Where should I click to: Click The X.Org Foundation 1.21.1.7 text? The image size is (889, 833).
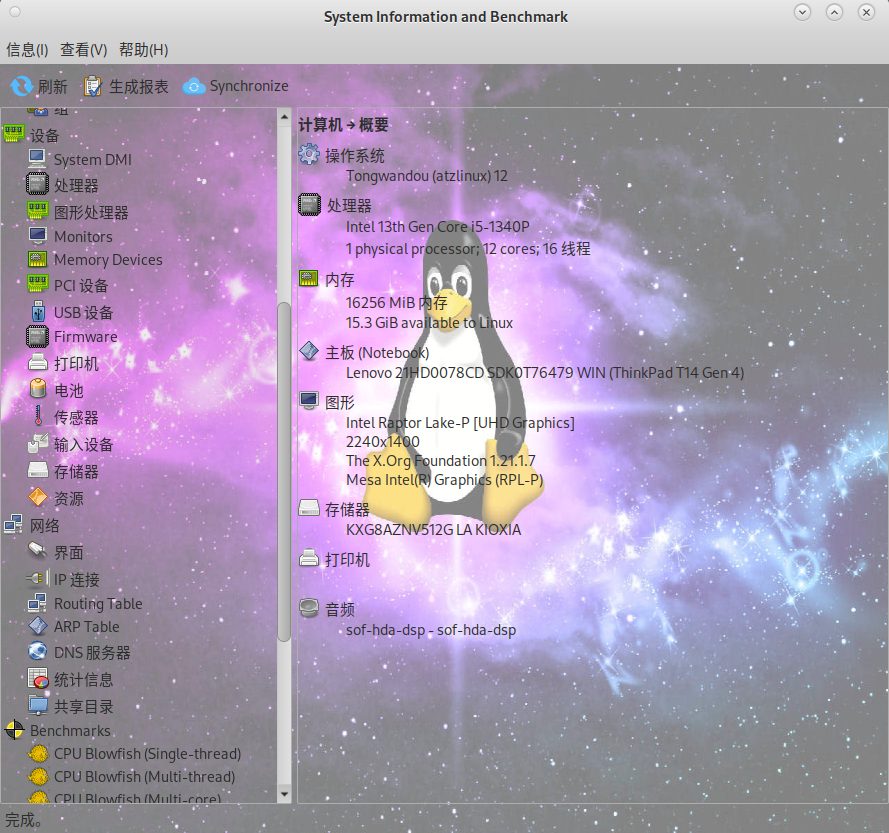(441, 461)
